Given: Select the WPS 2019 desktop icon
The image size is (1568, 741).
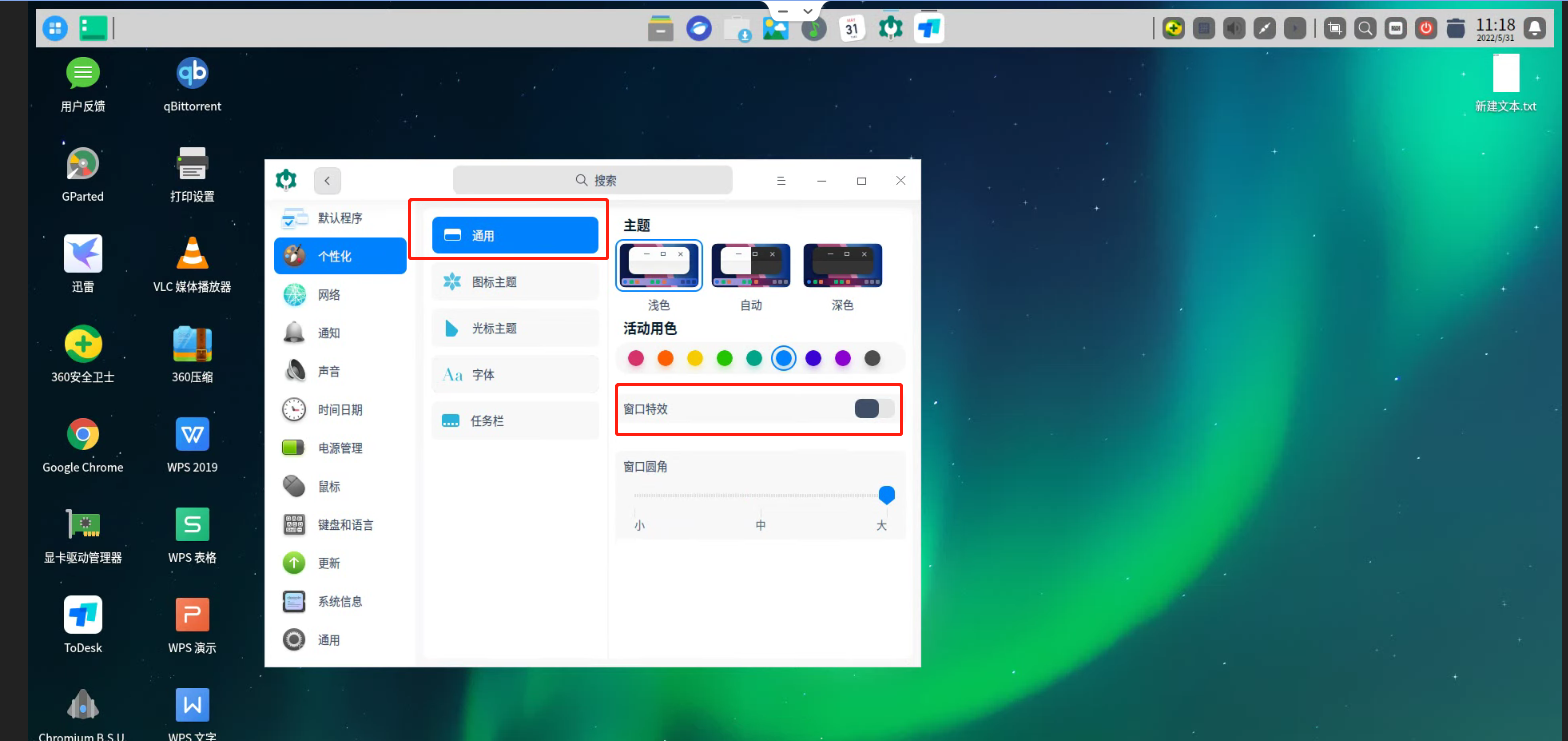Looking at the screenshot, I should (x=192, y=445).
